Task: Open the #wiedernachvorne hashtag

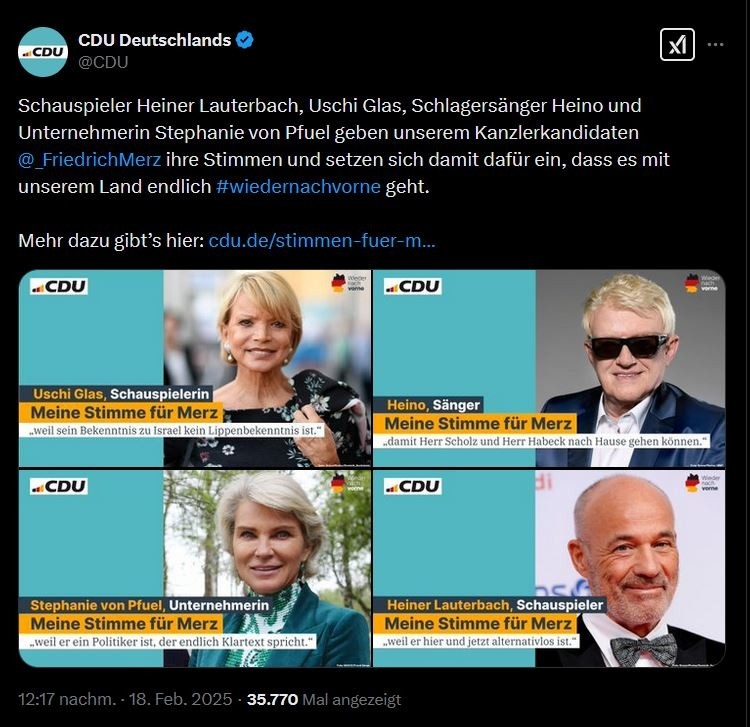Action: pos(298,187)
